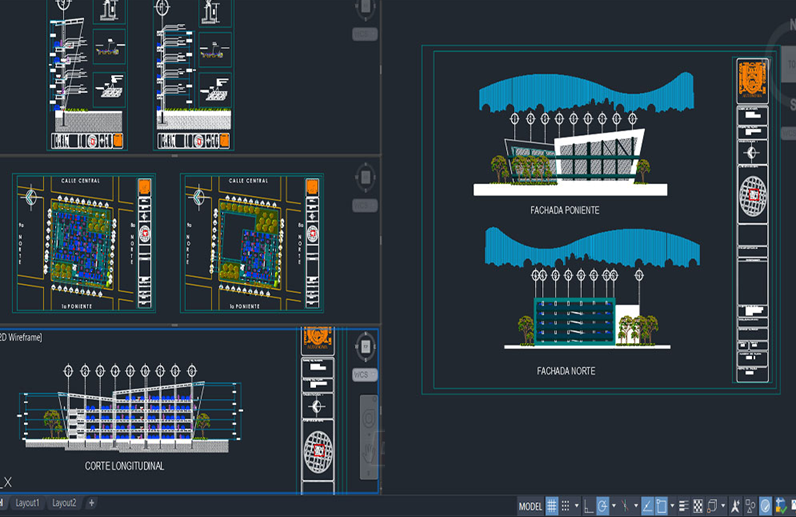796x517 pixels.
Task: Click globe location key in right sheet title block
Action: tap(753, 196)
